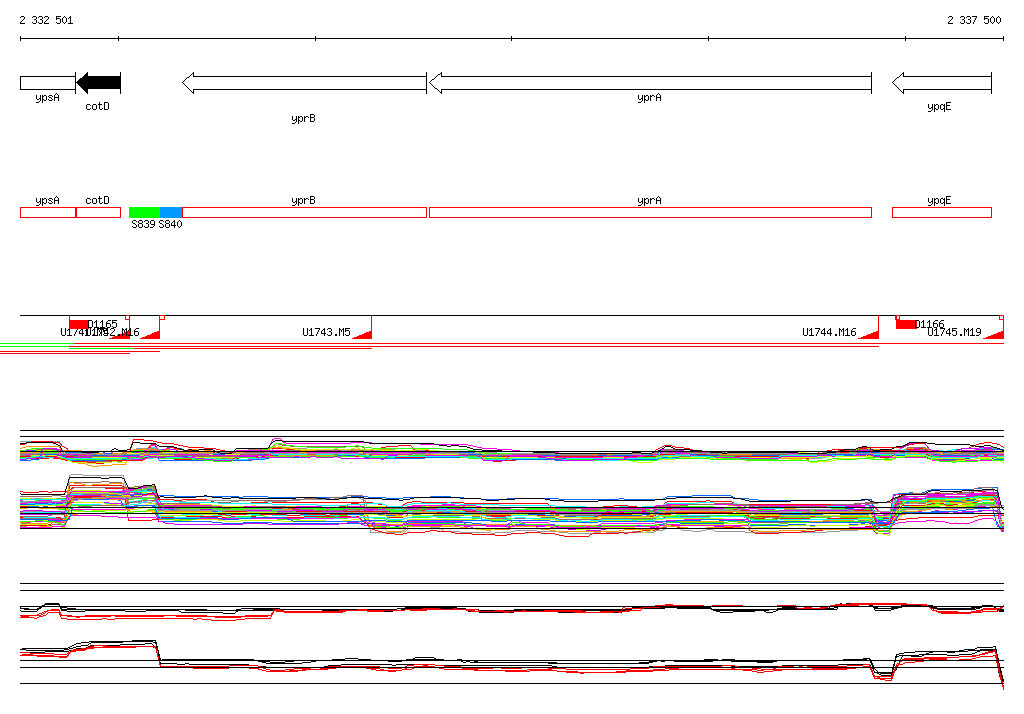
Task: Click the black cotD gene arrow
Action: point(99,83)
